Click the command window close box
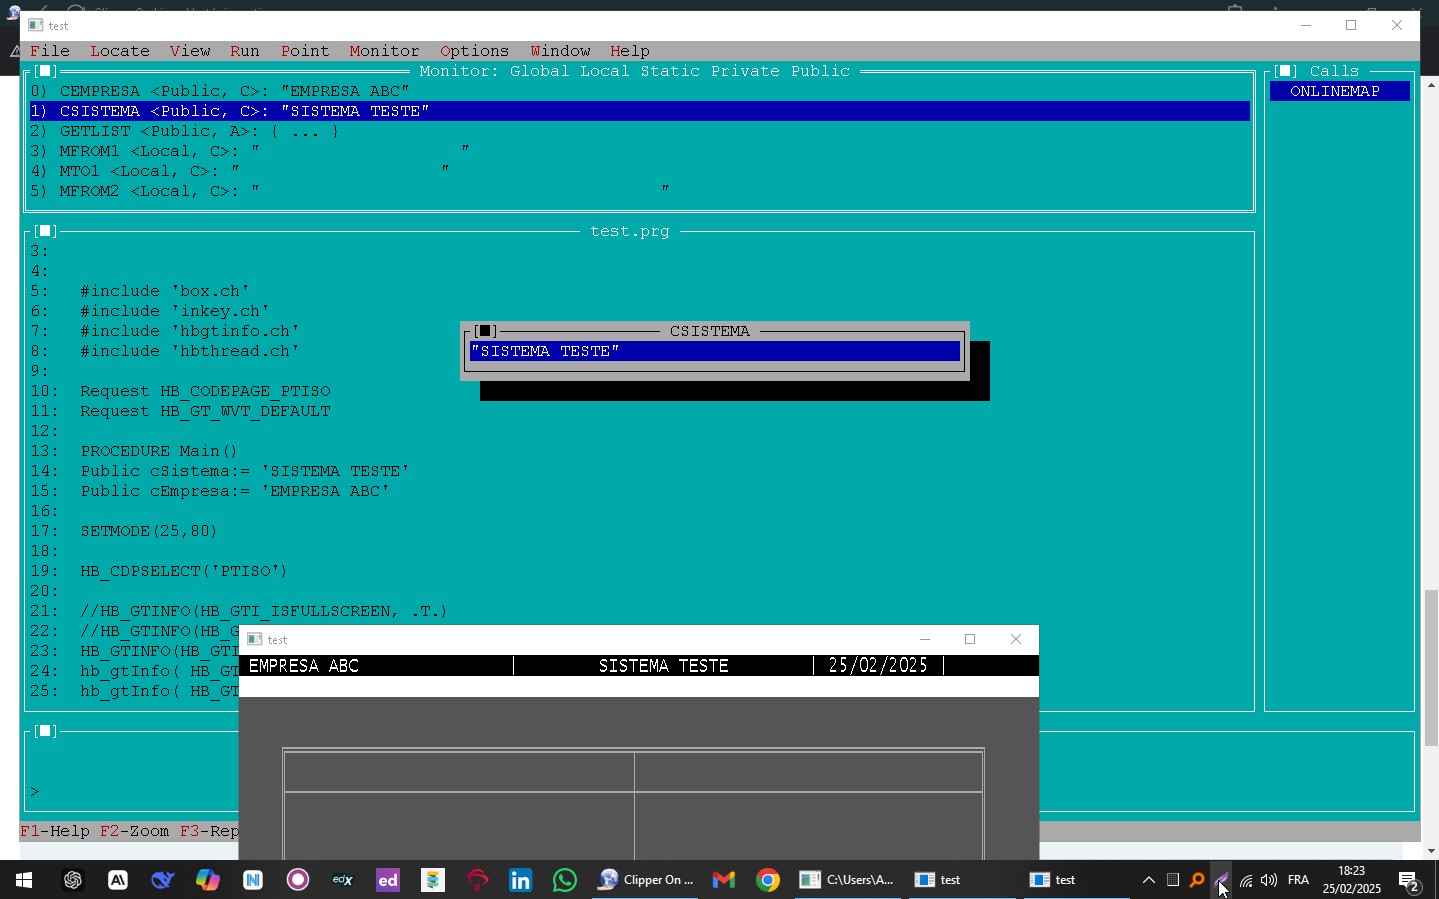Image resolution: width=1439 pixels, height=899 pixels. [x=45, y=731]
